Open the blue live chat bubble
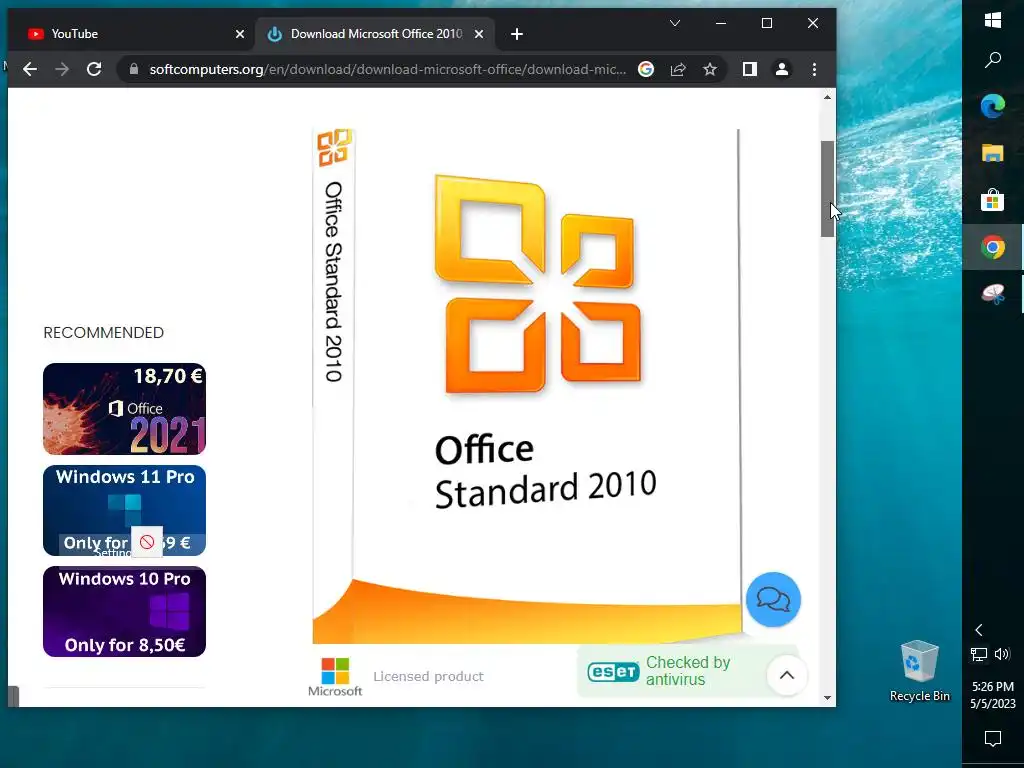Viewport: 1024px width, 768px height. [773, 600]
